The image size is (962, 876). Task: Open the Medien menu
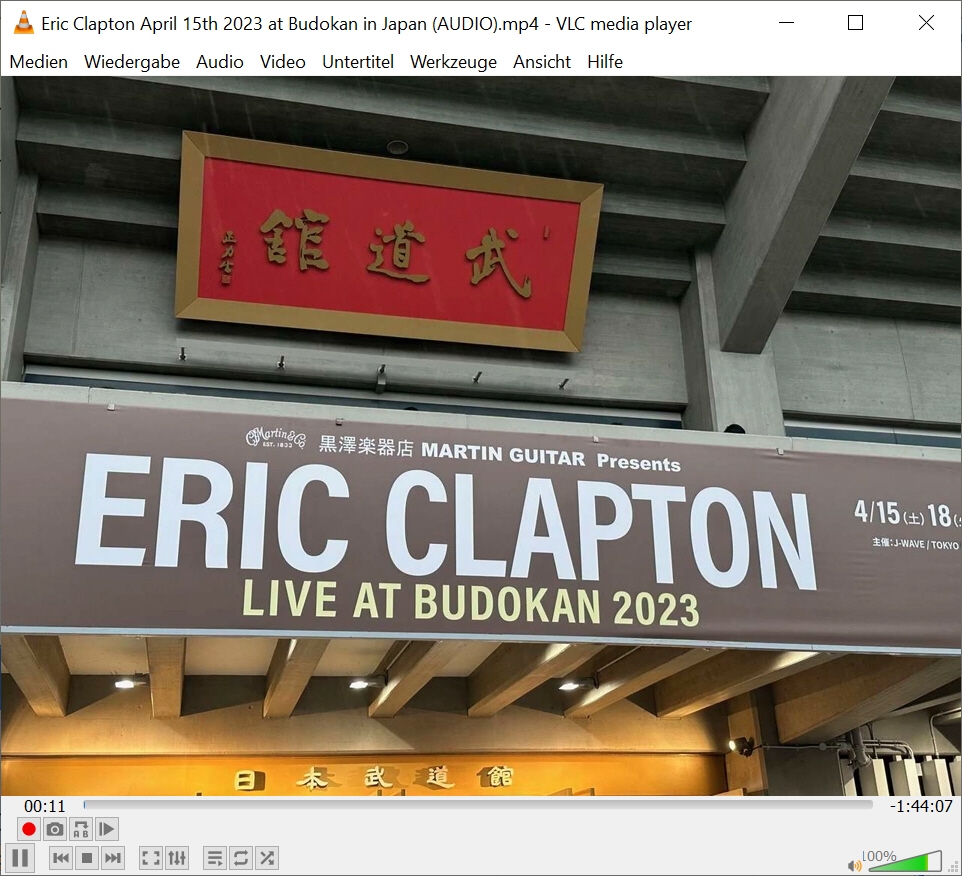39,62
